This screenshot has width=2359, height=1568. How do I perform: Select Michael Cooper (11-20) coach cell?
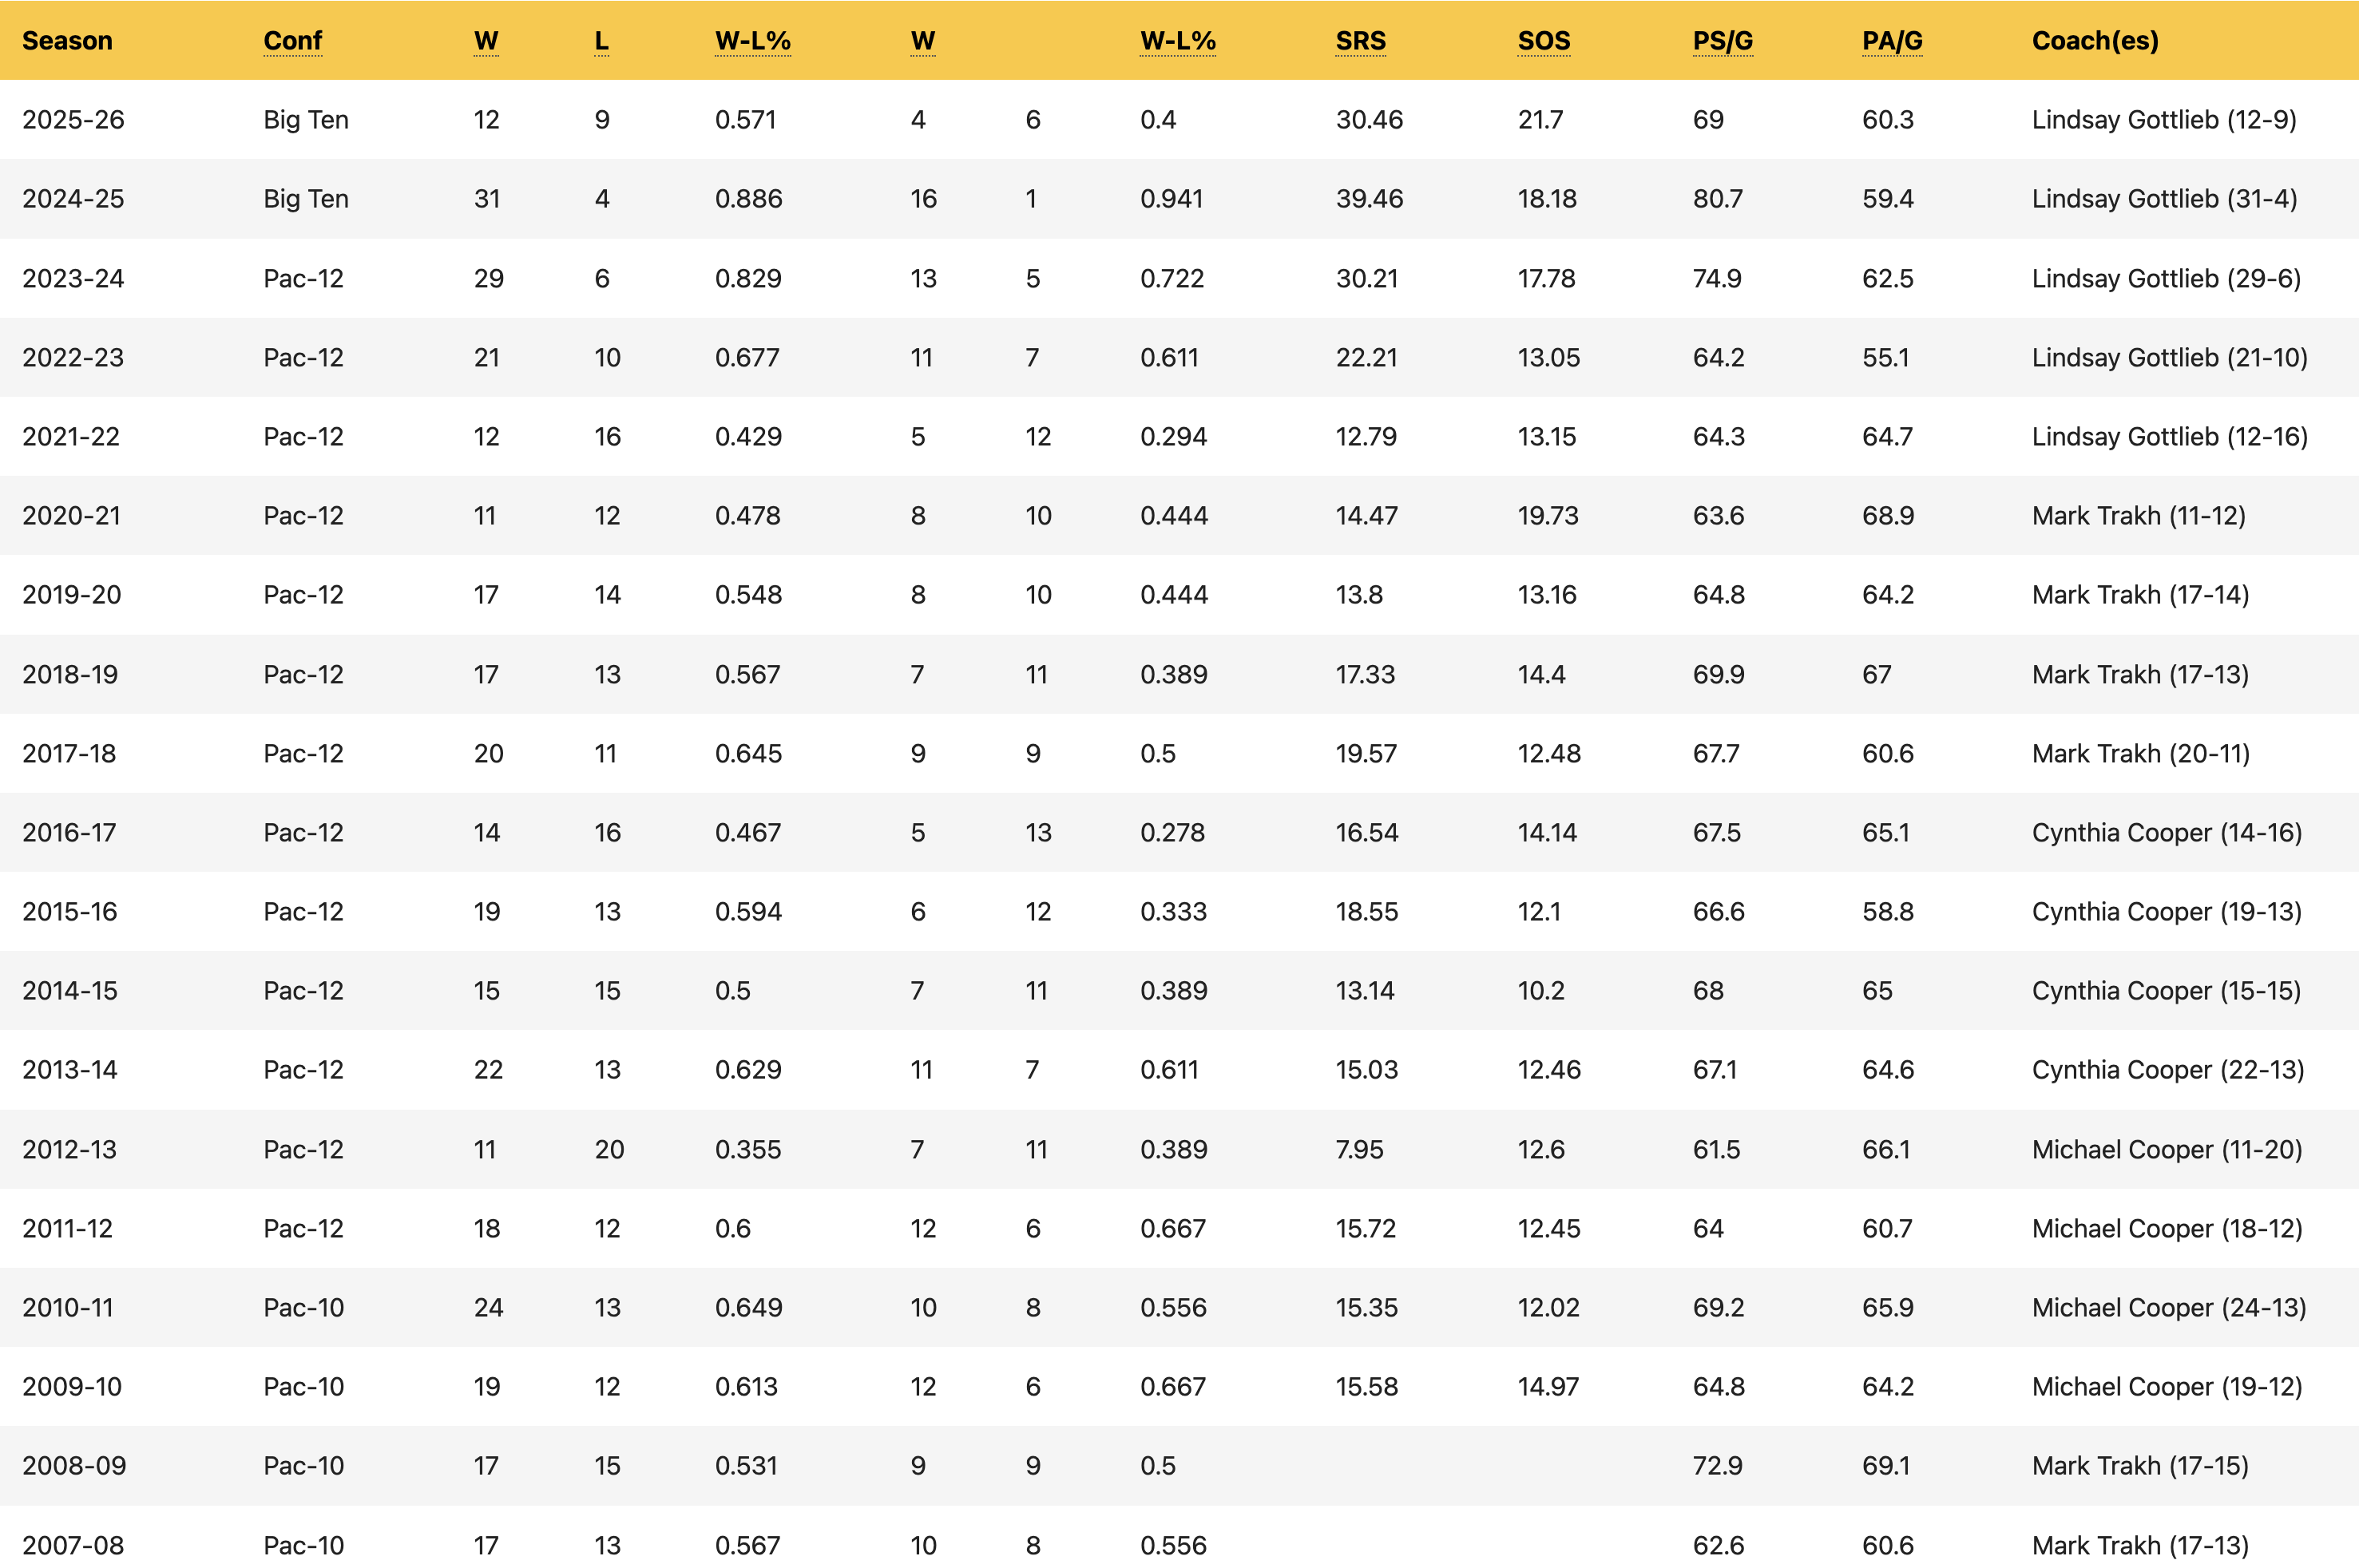tap(2166, 1149)
